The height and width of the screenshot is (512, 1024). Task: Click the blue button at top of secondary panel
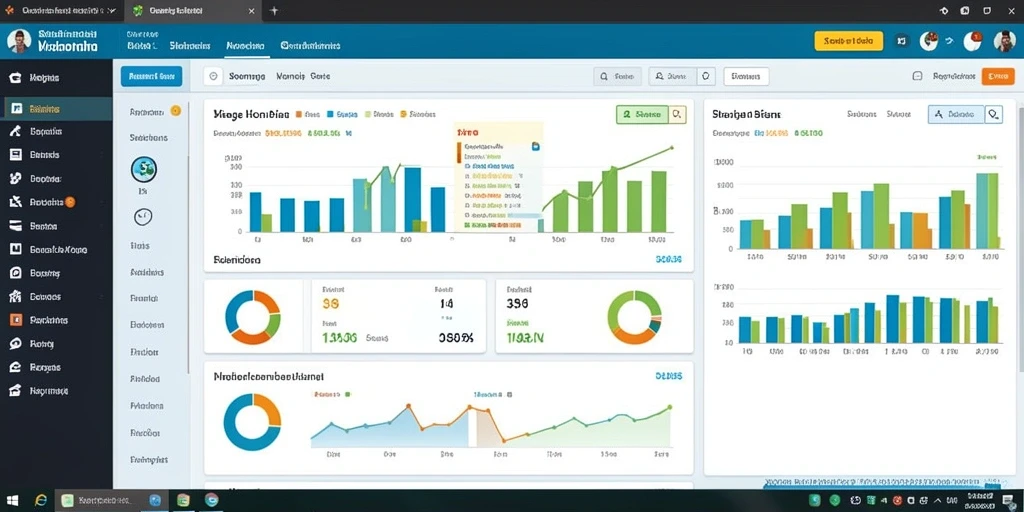(x=152, y=76)
